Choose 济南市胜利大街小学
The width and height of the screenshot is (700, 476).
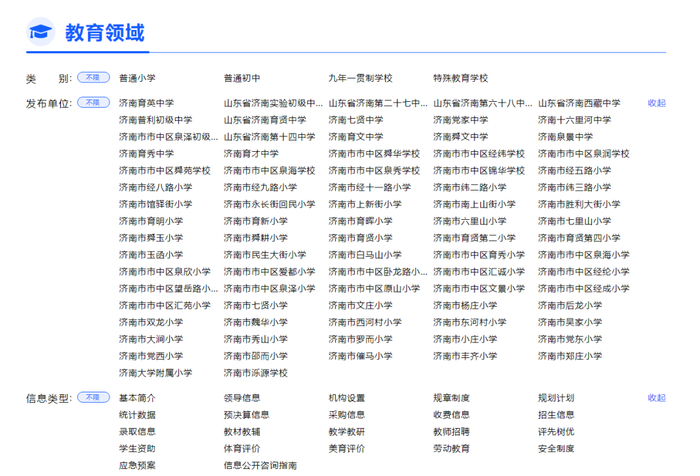click(x=579, y=204)
